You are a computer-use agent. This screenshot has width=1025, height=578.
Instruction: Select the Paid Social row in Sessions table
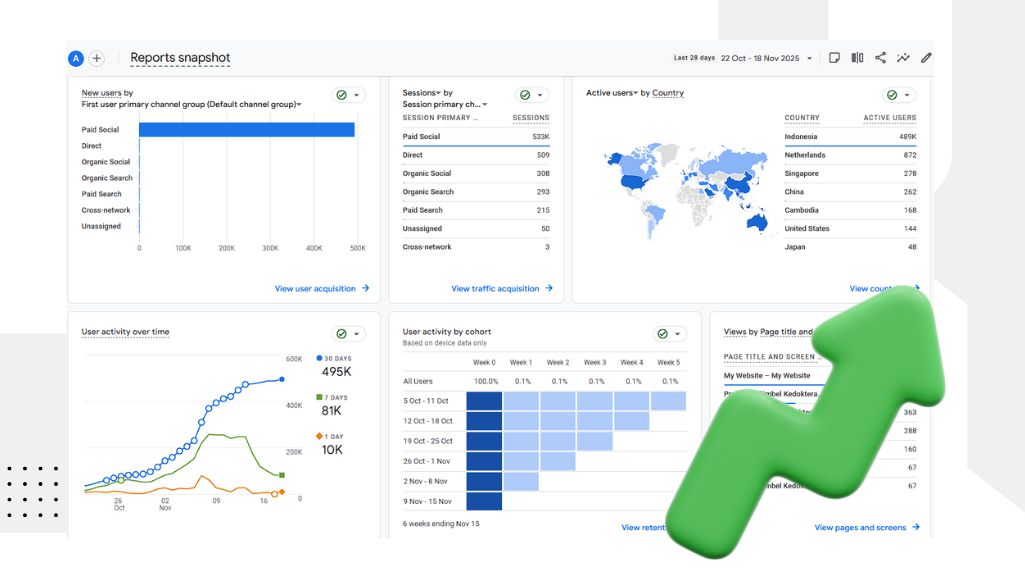475,137
